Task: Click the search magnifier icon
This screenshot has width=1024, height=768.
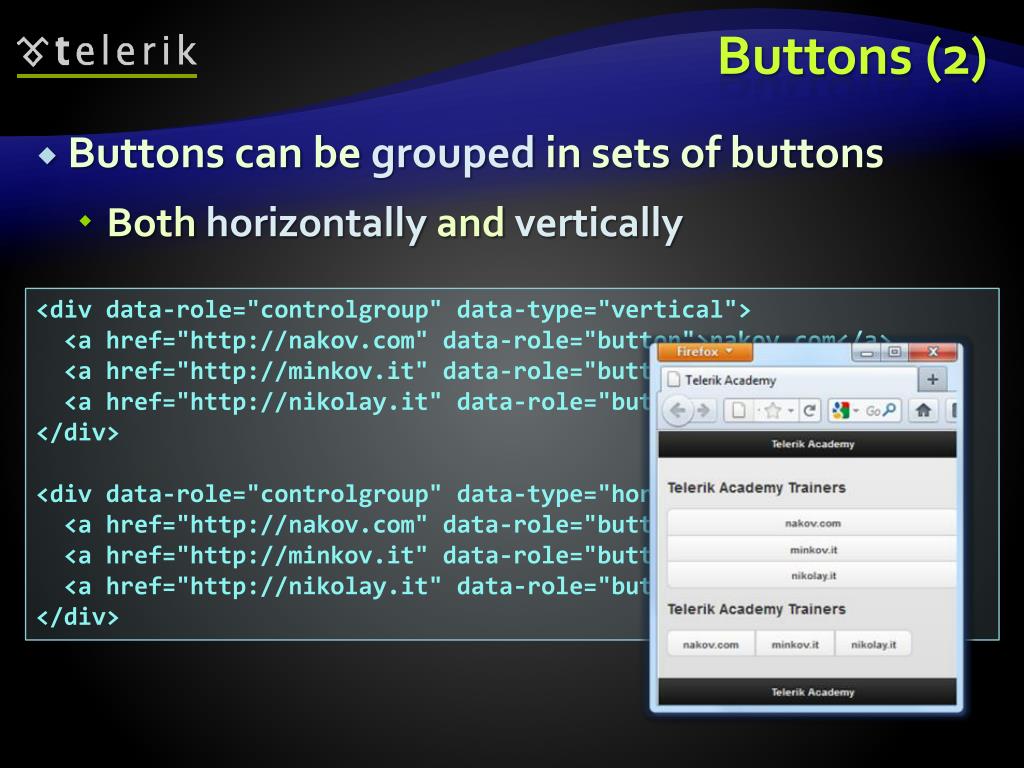Action: coord(889,411)
